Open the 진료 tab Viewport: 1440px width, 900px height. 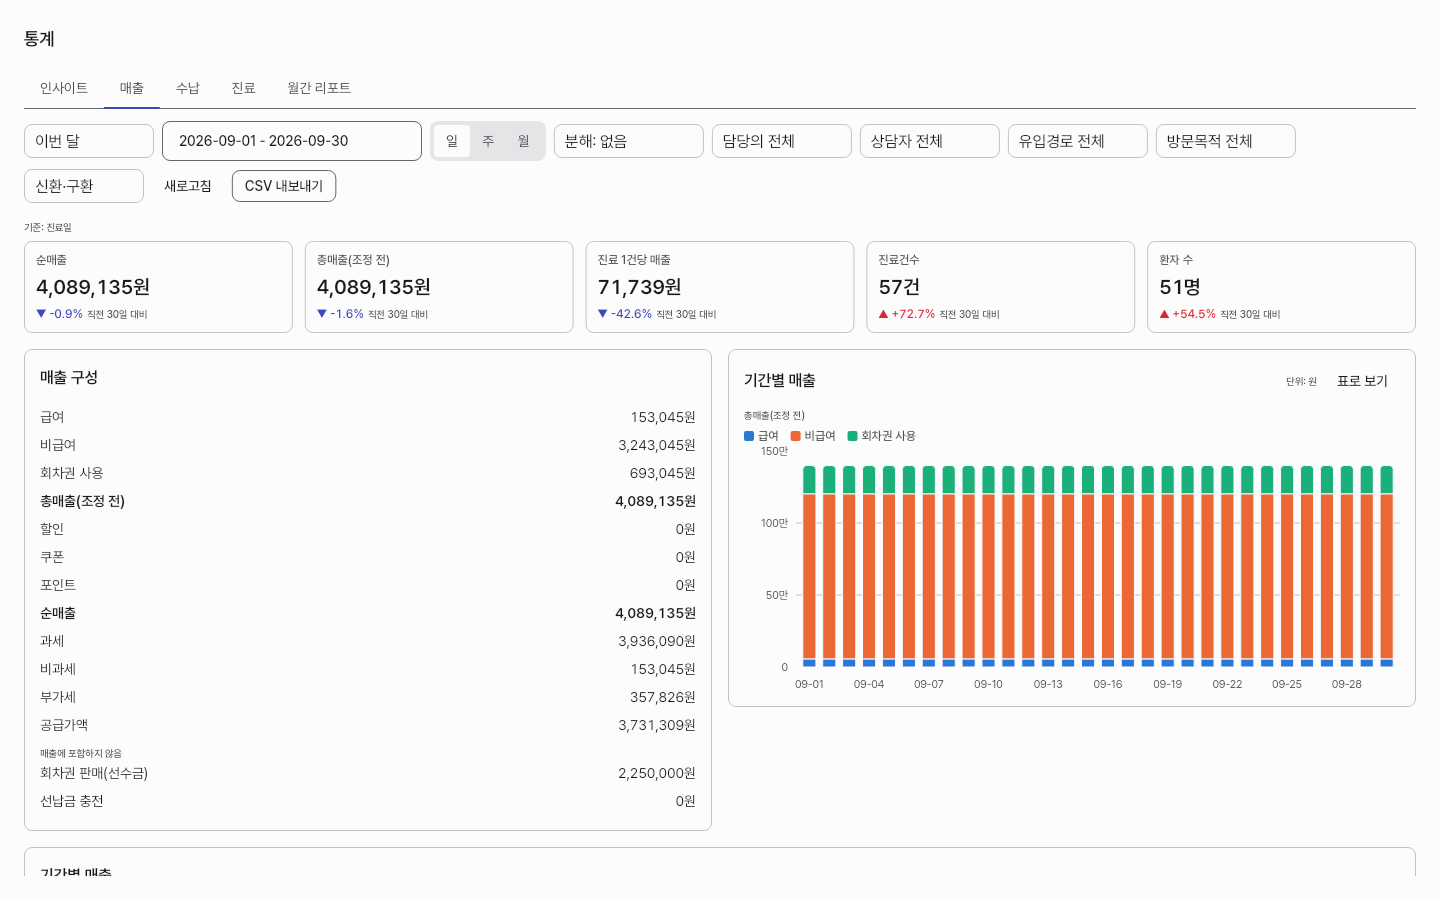click(x=244, y=88)
